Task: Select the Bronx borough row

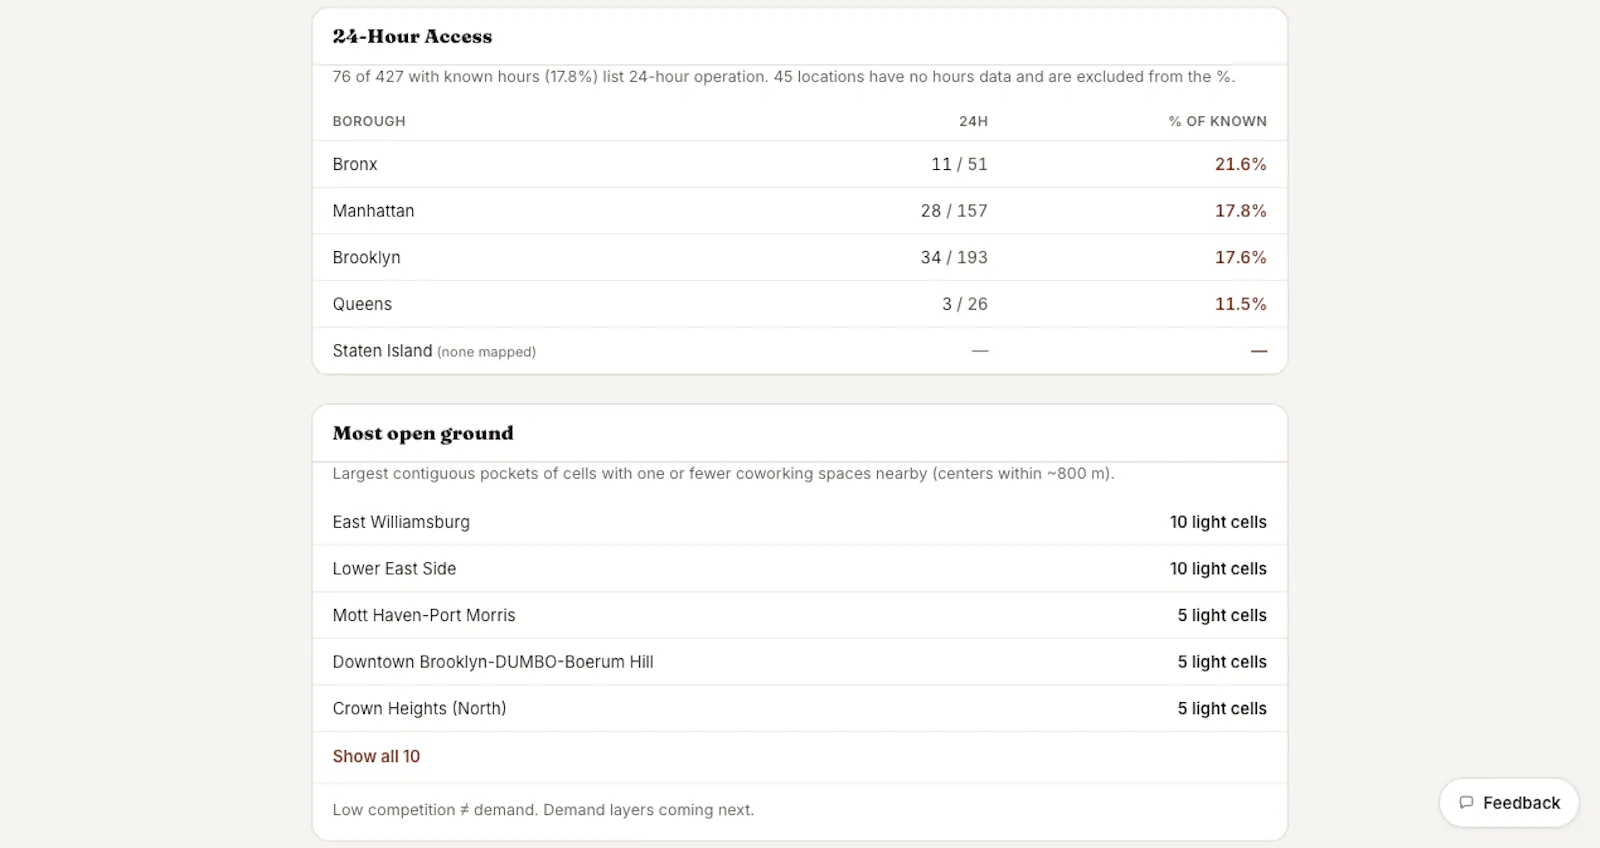Action: tap(800, 164)
